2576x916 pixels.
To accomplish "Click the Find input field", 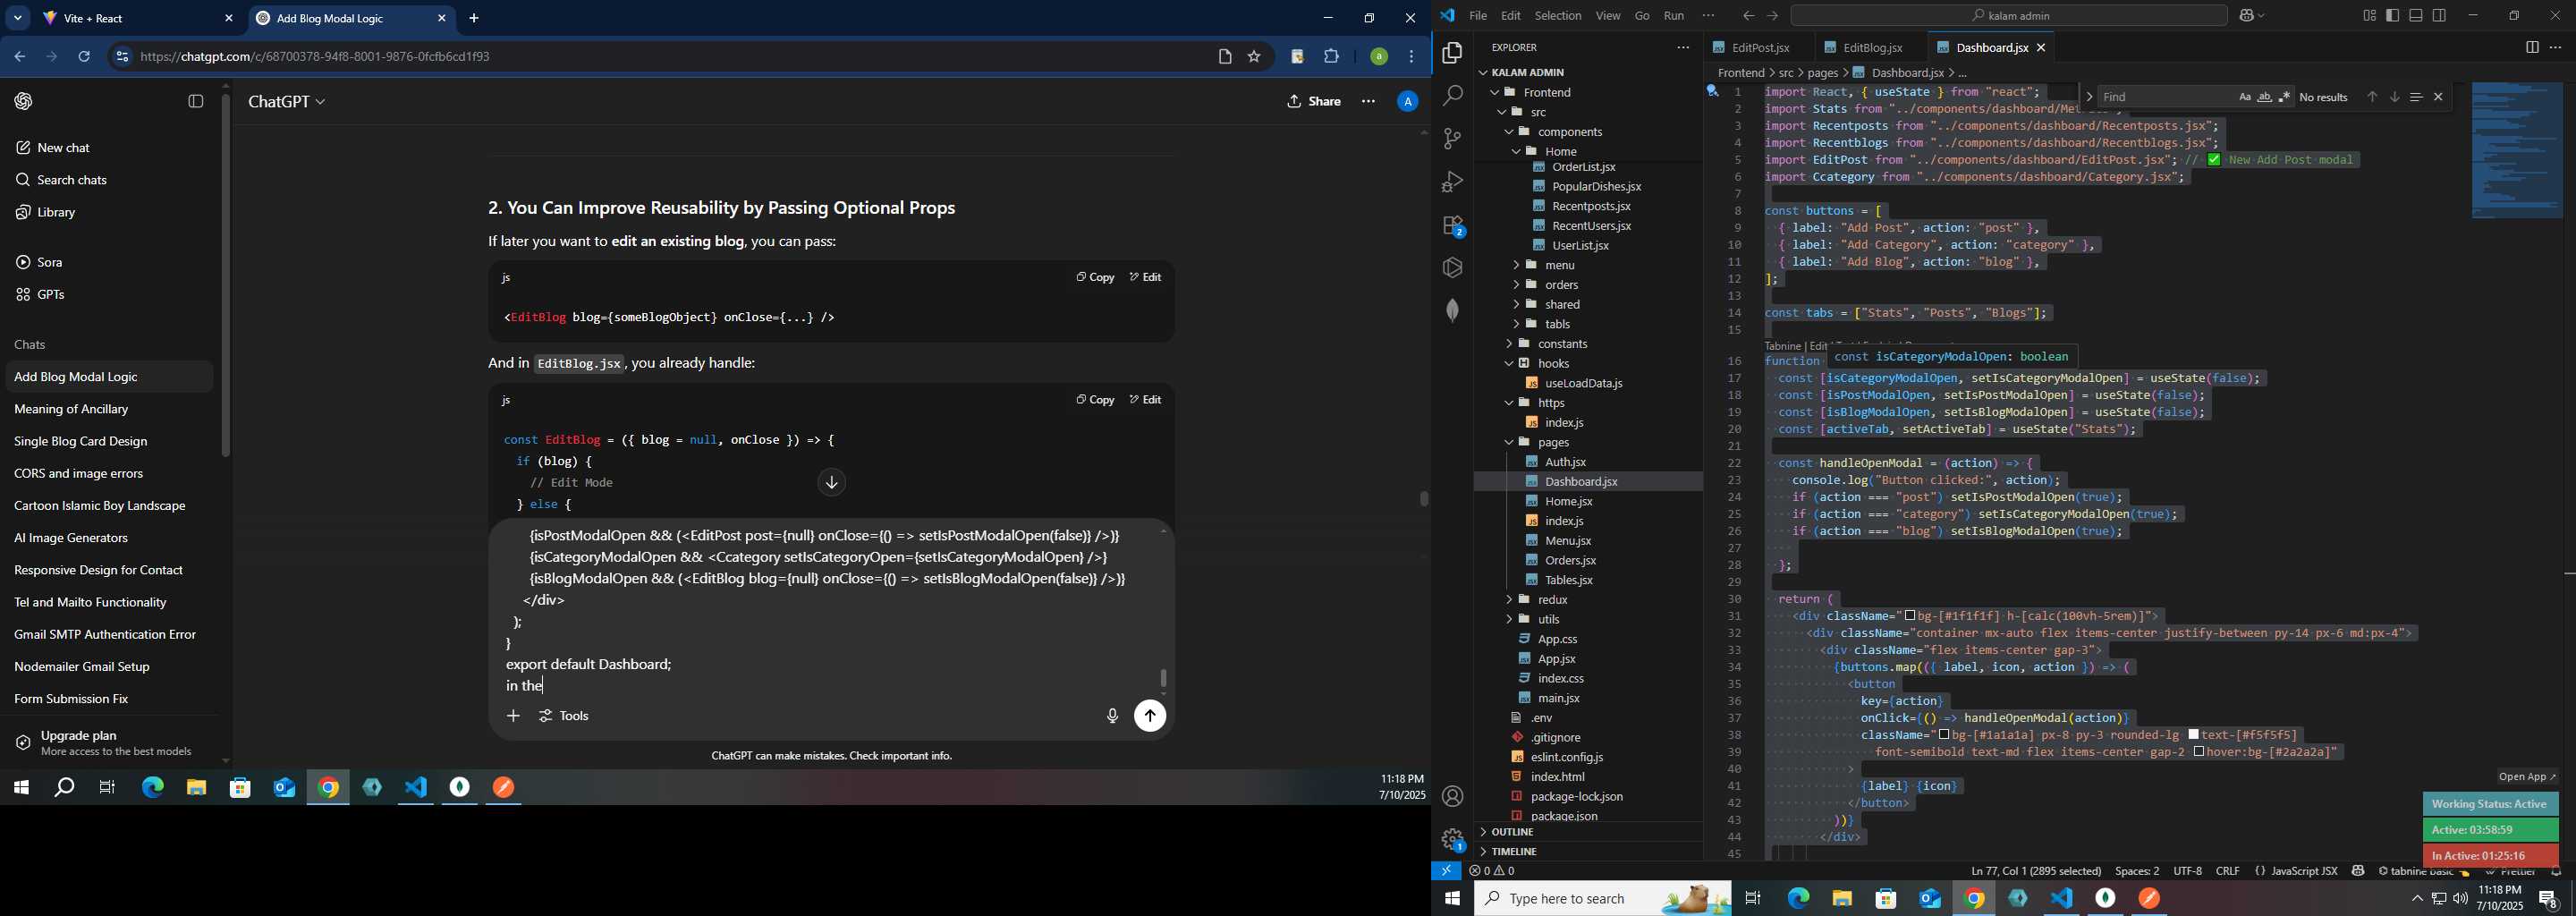I will (2165, 97).
